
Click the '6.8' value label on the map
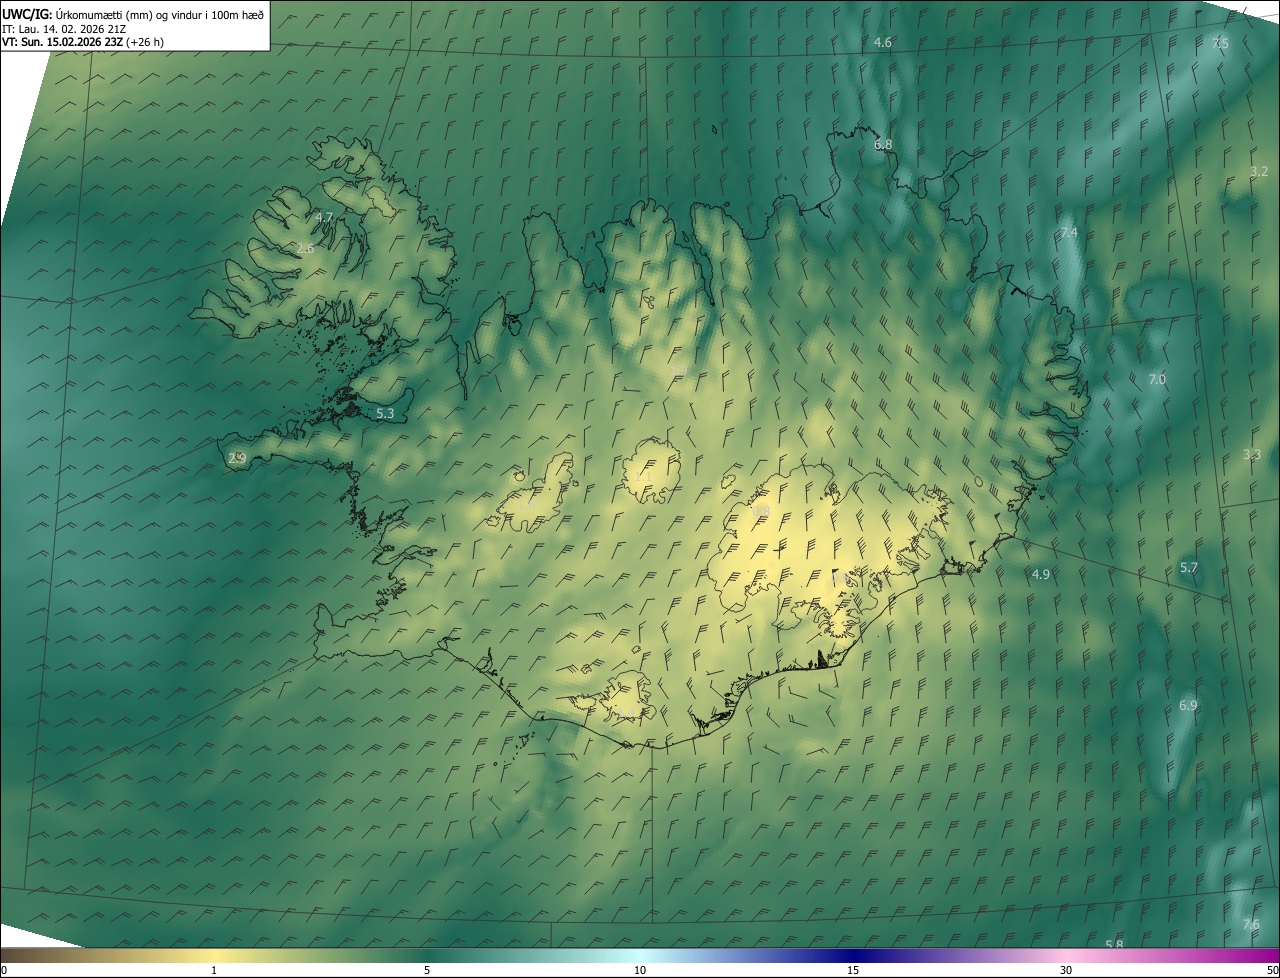point(883,145)
